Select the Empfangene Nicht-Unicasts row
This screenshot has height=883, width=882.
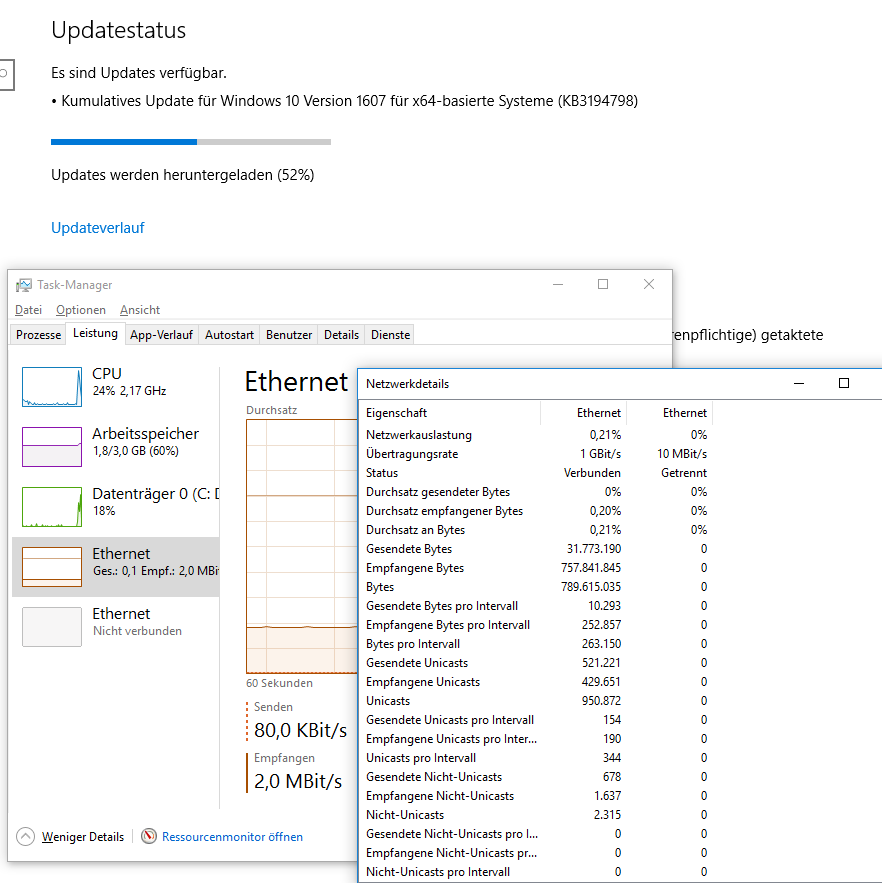tap(536, 796)
